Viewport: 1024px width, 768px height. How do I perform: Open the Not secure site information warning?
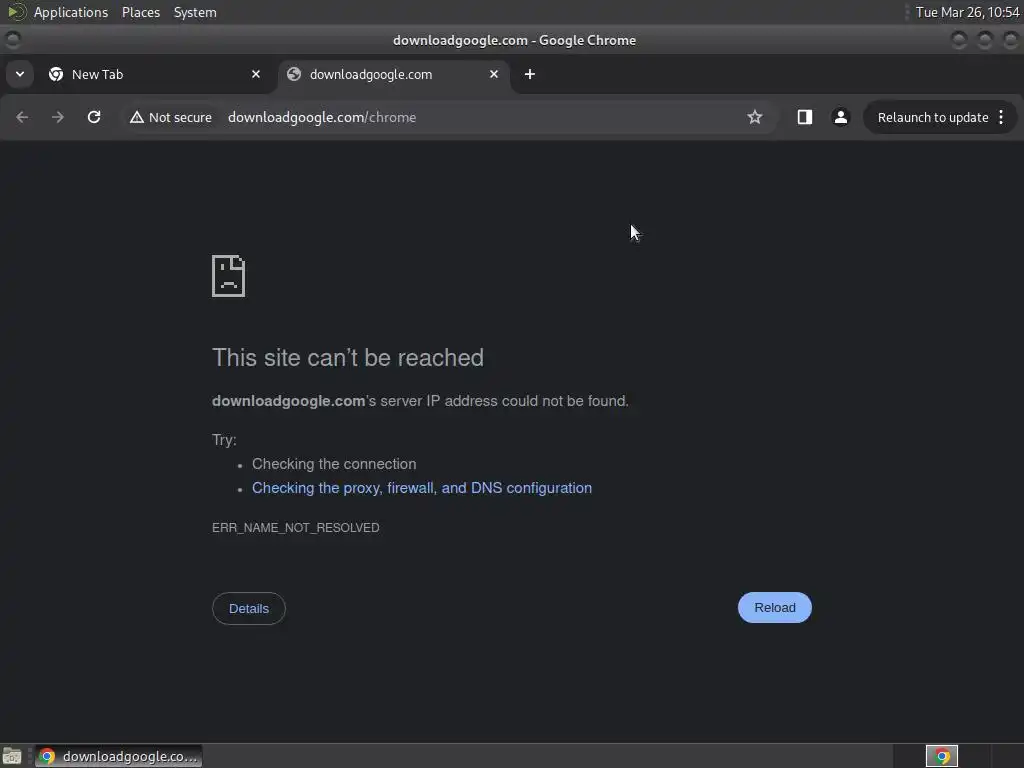171,118
